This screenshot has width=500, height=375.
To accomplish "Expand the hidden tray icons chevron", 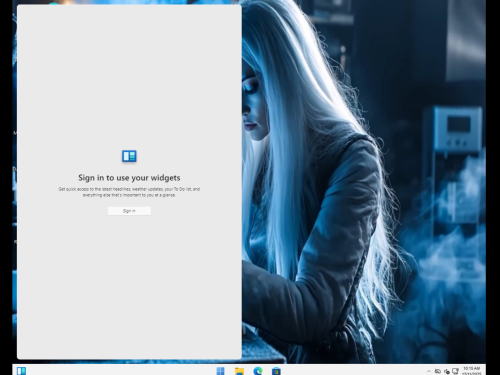I will (429, 371).
